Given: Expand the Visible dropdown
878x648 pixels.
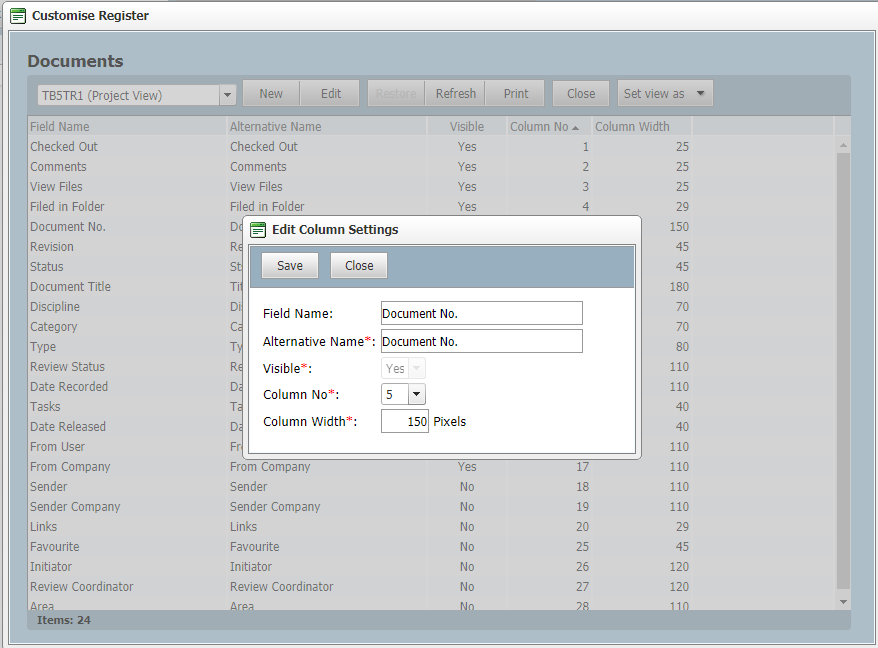Looking at the screenshot, I should 417,369.
